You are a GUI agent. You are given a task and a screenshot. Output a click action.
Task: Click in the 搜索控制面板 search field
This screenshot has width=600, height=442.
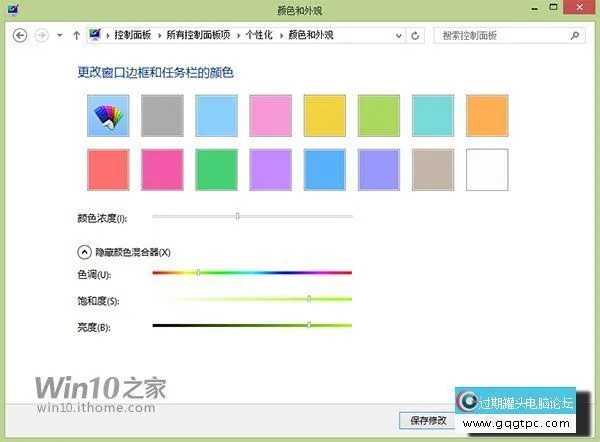[500, 36]
